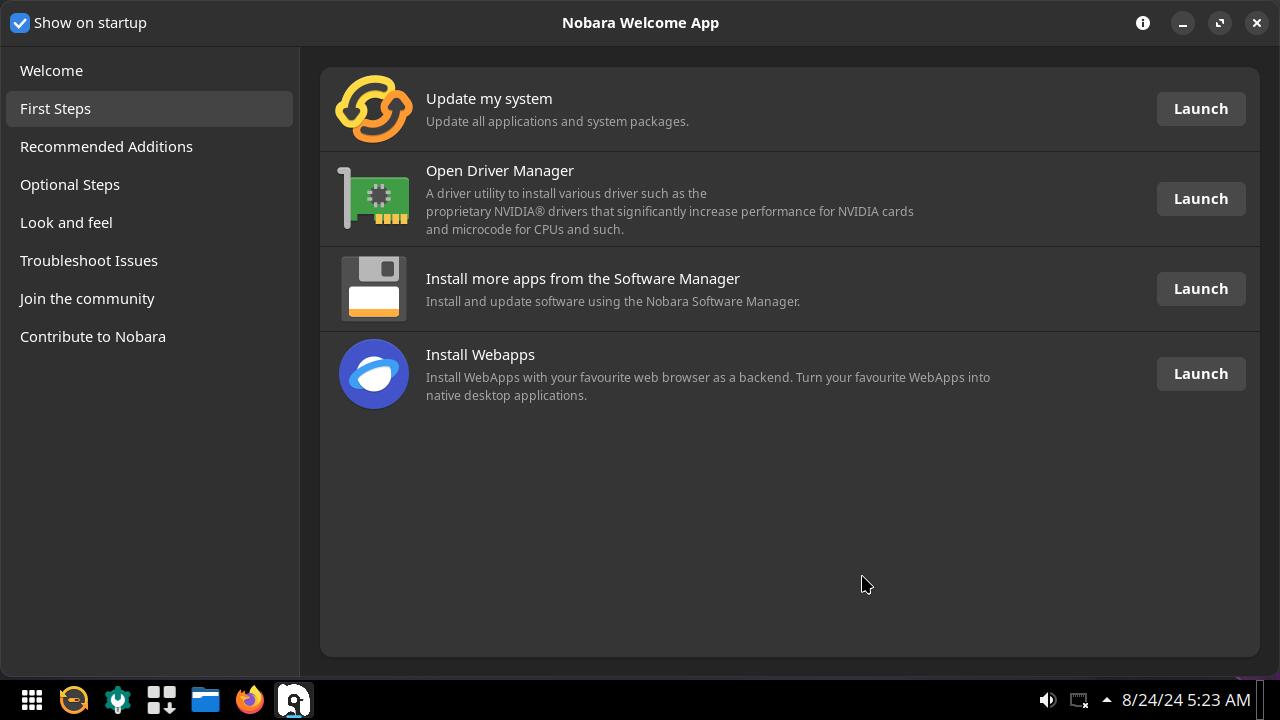Viewport: 1280px width, 720px height.
Task: Switch to Look and feel section
Action: point(149,223)
